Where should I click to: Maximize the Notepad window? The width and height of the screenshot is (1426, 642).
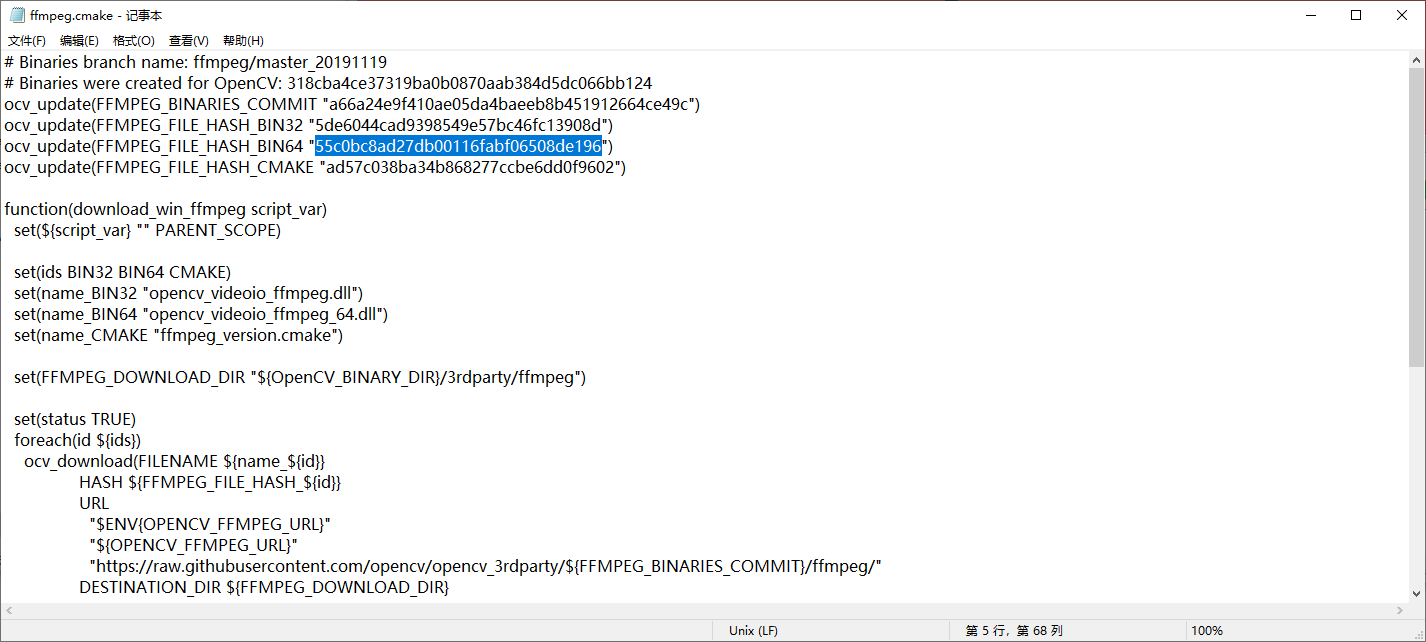click(1356, 15)
